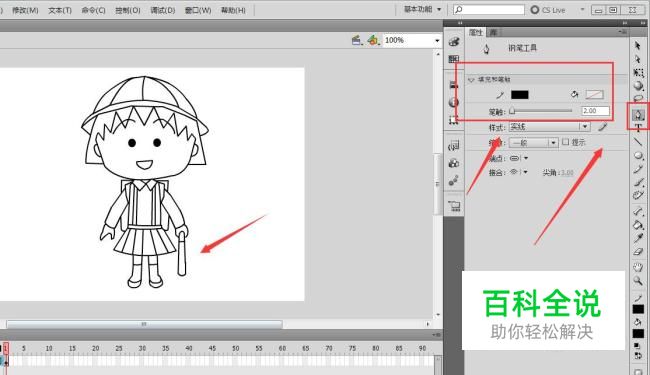Click the edit stroke style pencil icon
The width and height of the screenshot is (650, 375).
tap(603, 127)
